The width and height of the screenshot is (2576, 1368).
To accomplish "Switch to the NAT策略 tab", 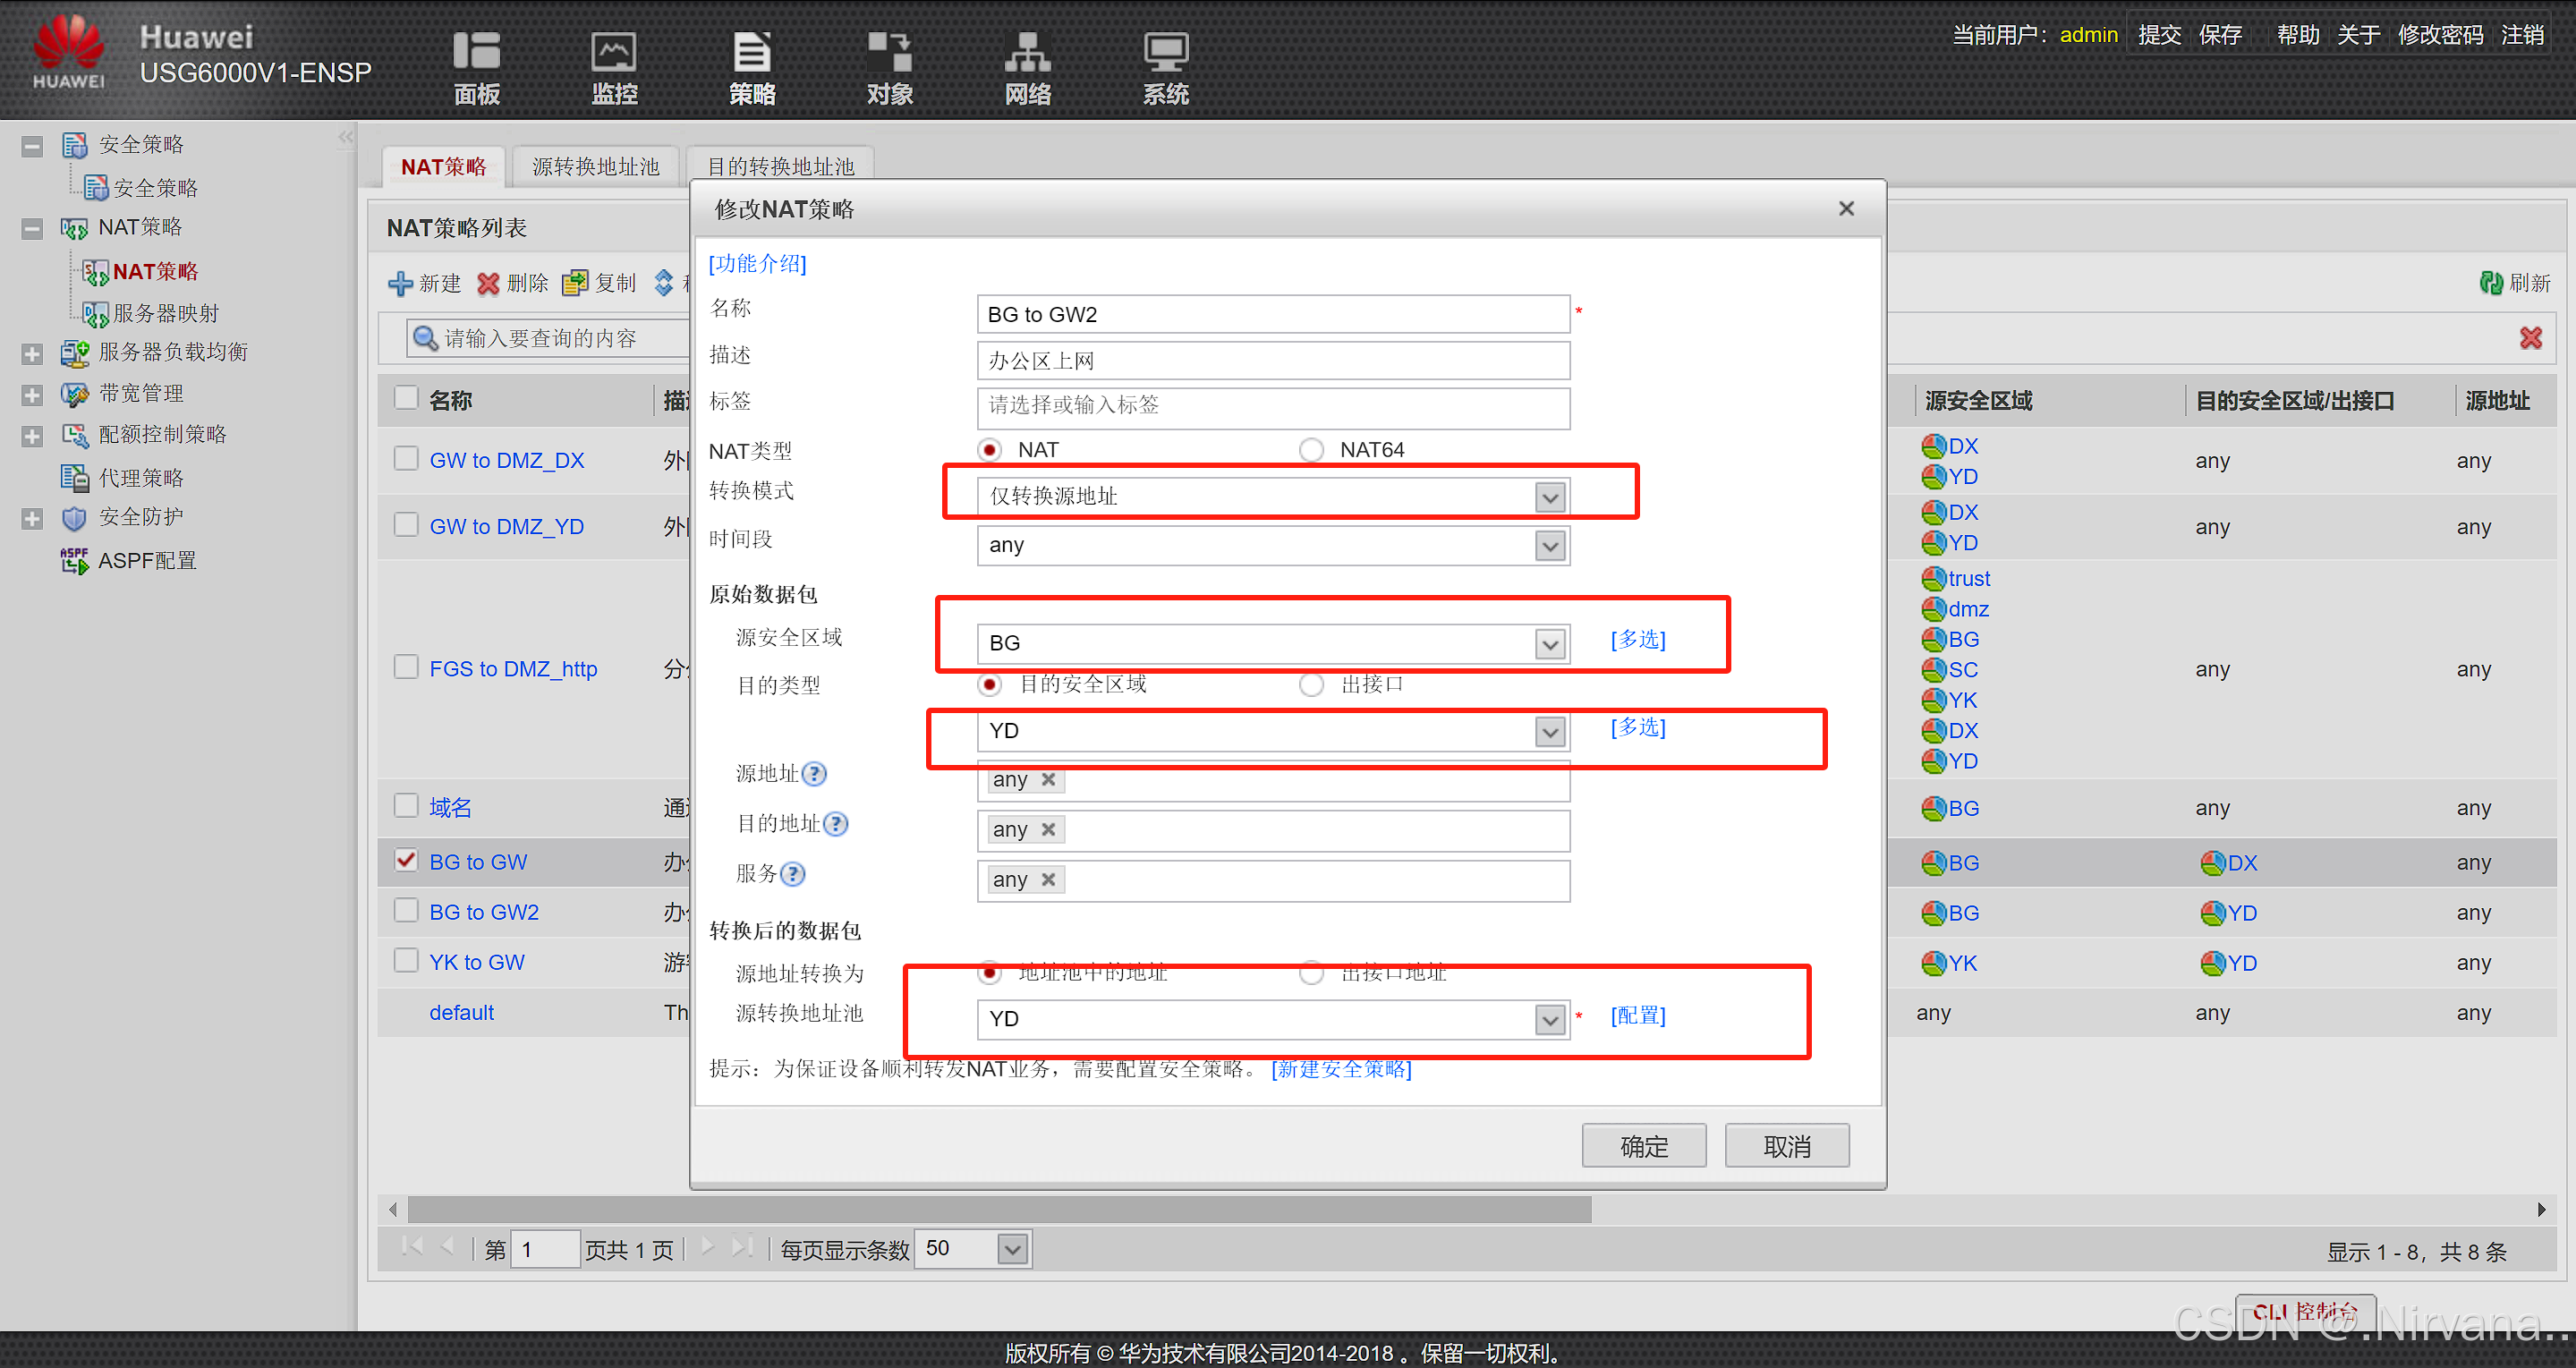I will pyautogui.click(x=443, y=167).
